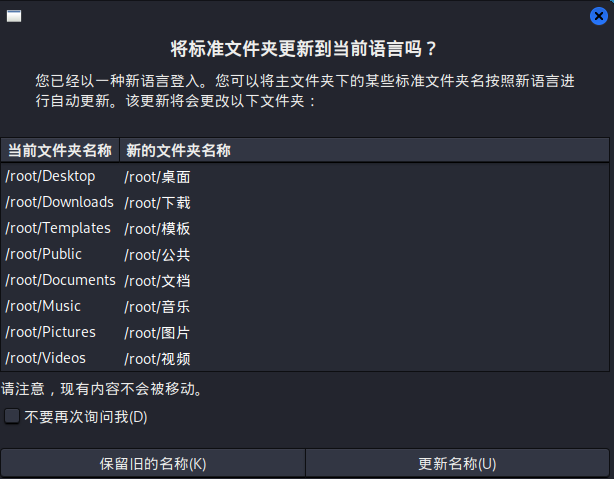Click the new name /root/文档 cell
614x479 pixels.
(157, 281)
